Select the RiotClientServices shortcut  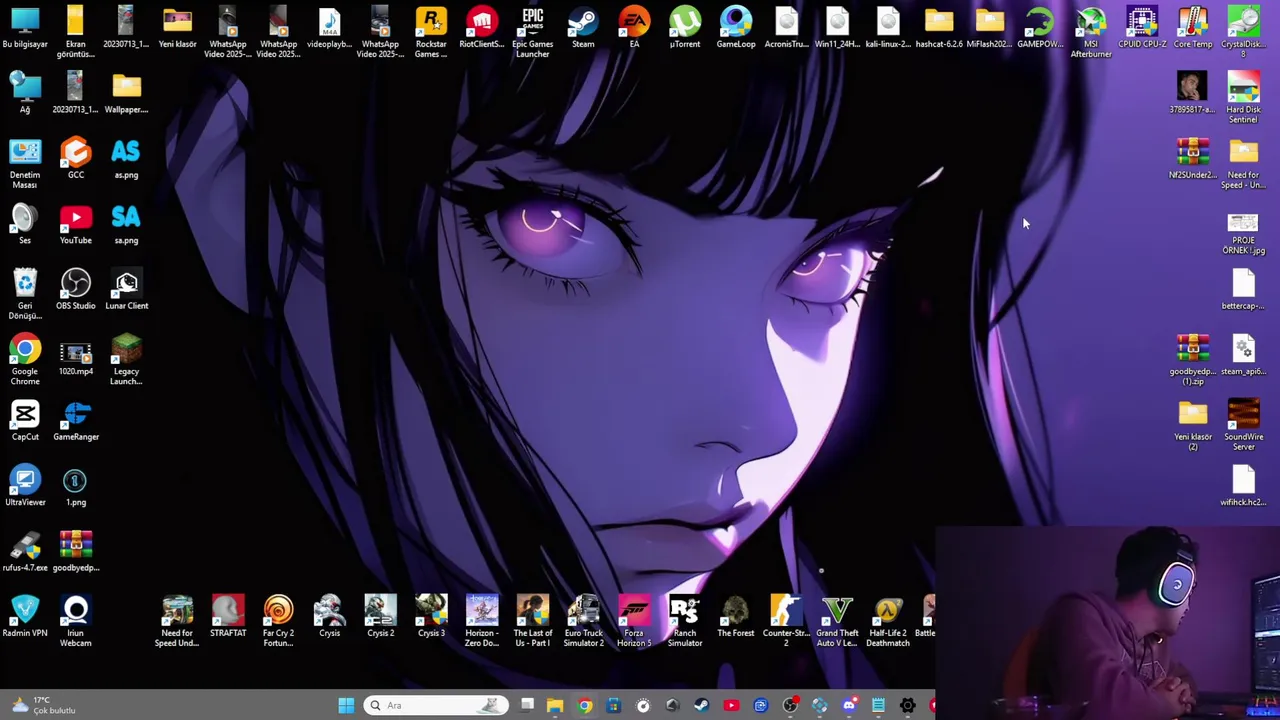(482, 28)
